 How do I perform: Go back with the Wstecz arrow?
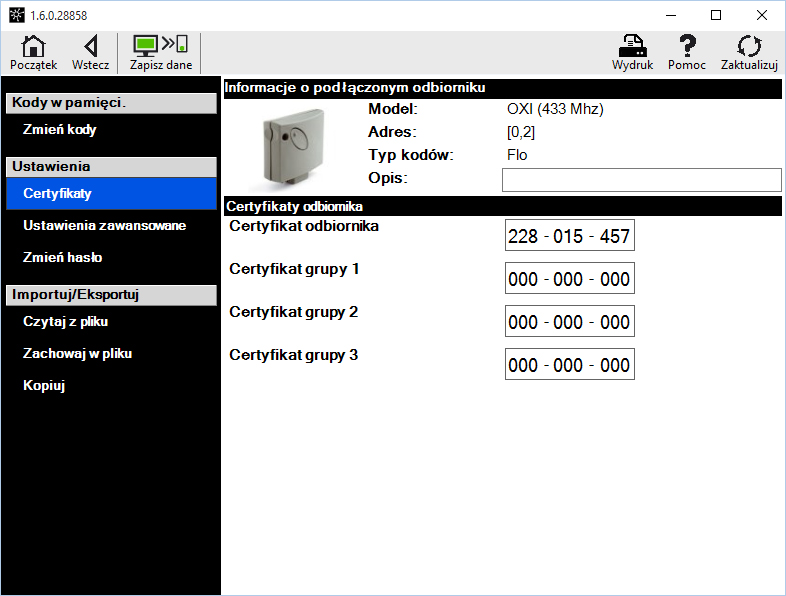90,52
